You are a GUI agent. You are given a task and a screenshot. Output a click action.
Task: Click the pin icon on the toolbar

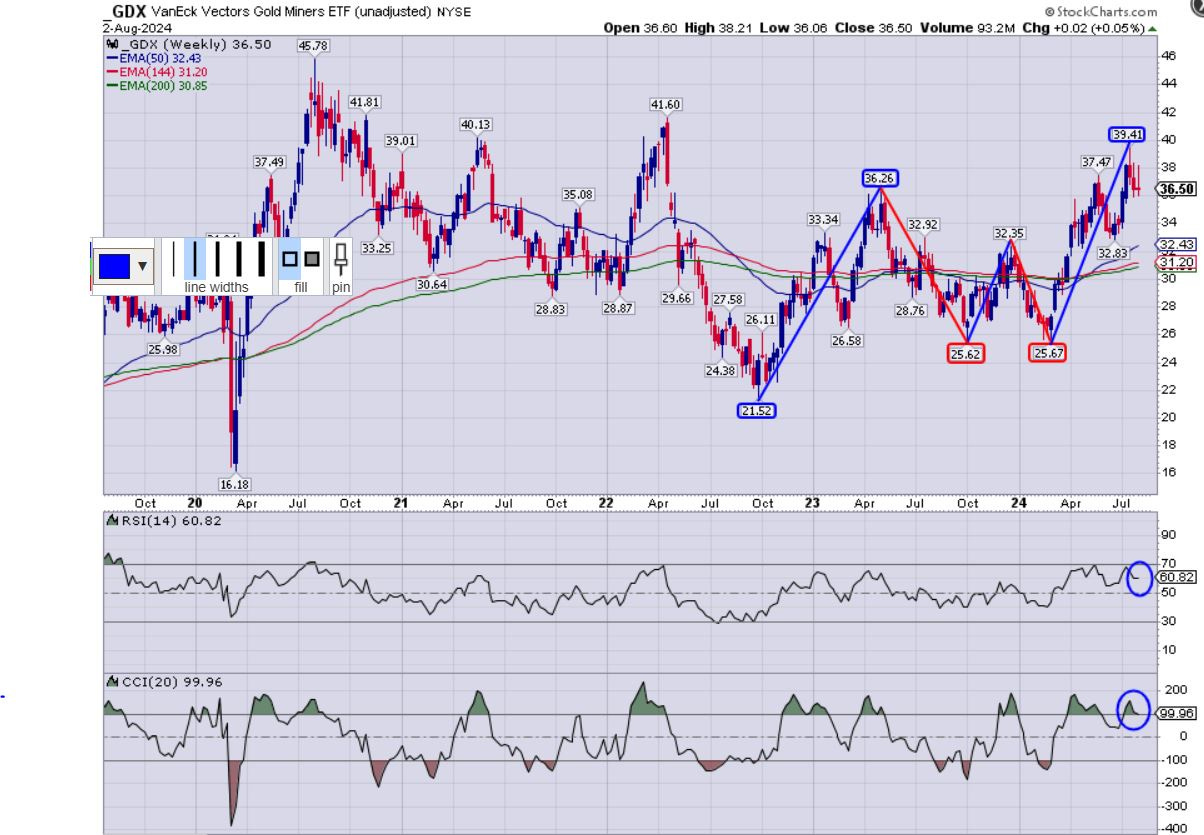(341, 259)
